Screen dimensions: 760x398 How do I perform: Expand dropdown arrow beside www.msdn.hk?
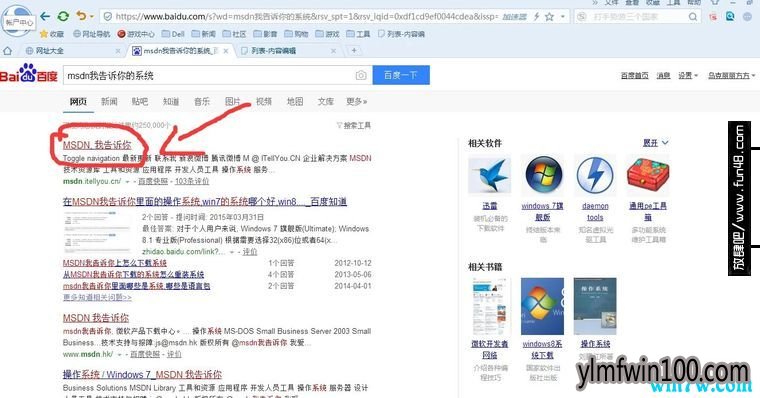coord(120,355)
